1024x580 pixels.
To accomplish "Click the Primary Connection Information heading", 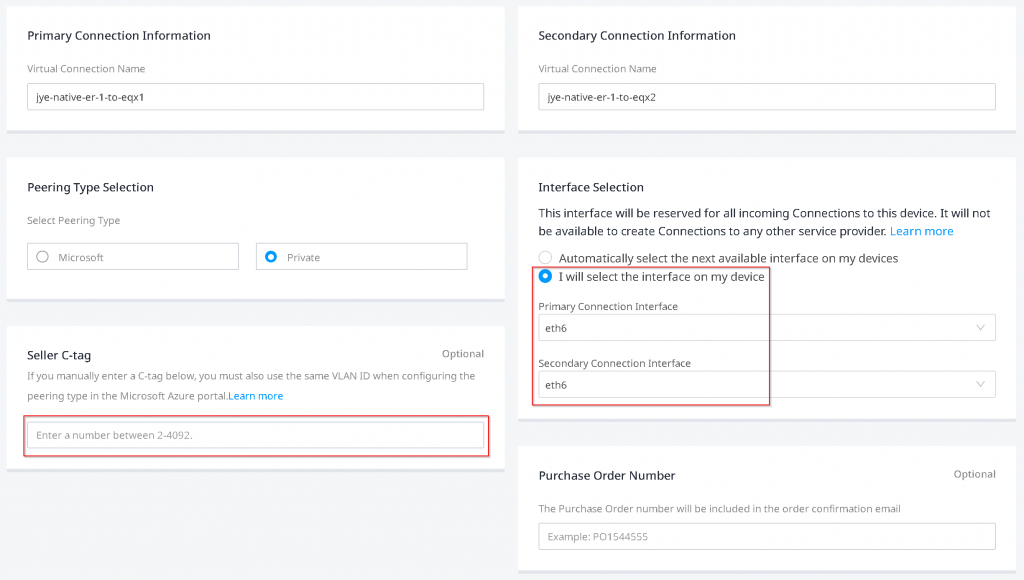I will tap(119, 36).
